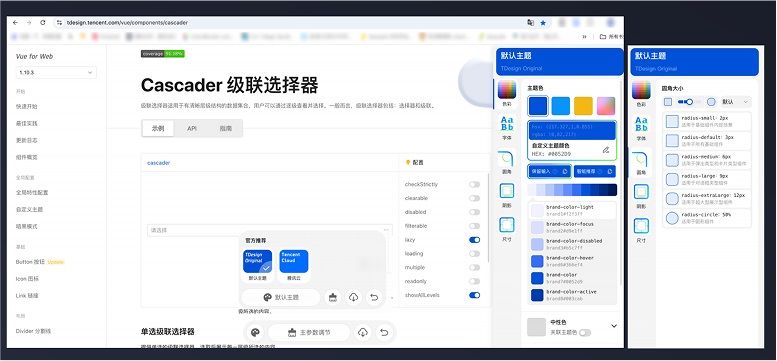
Task: Turn off the lazy switch
Action: (475, 240)
